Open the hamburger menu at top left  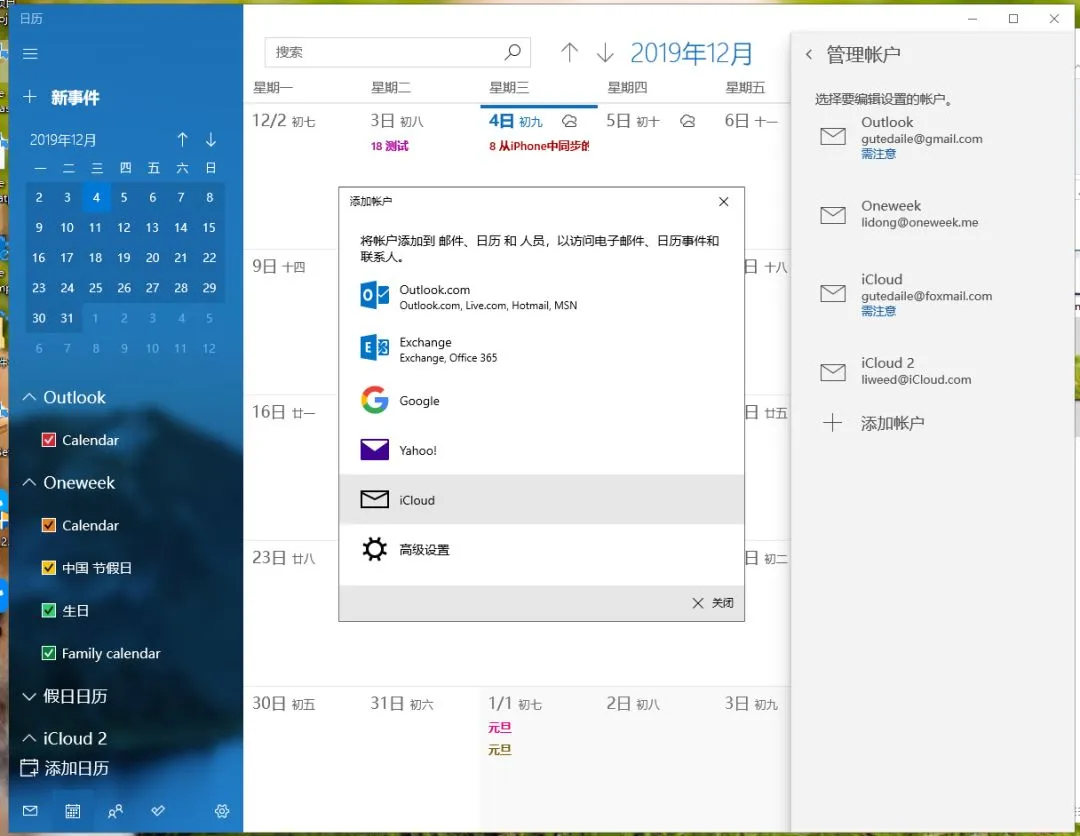click(29, 53)
